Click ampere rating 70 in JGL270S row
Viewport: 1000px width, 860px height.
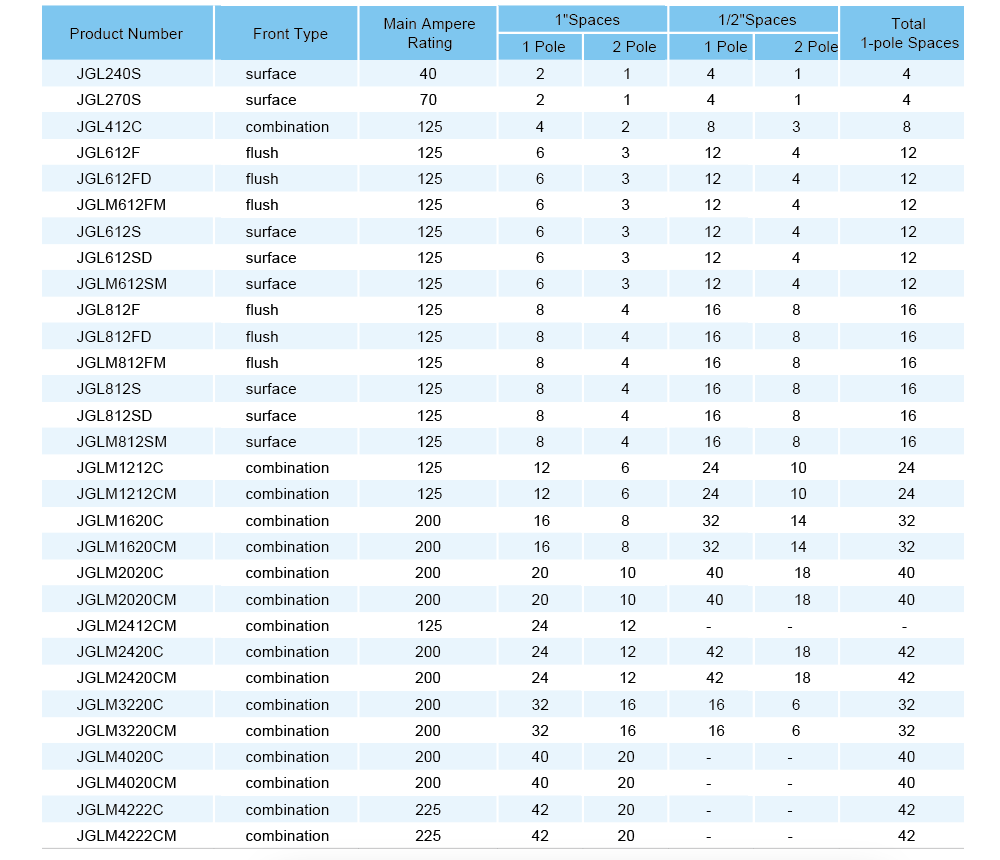[428, 100]
